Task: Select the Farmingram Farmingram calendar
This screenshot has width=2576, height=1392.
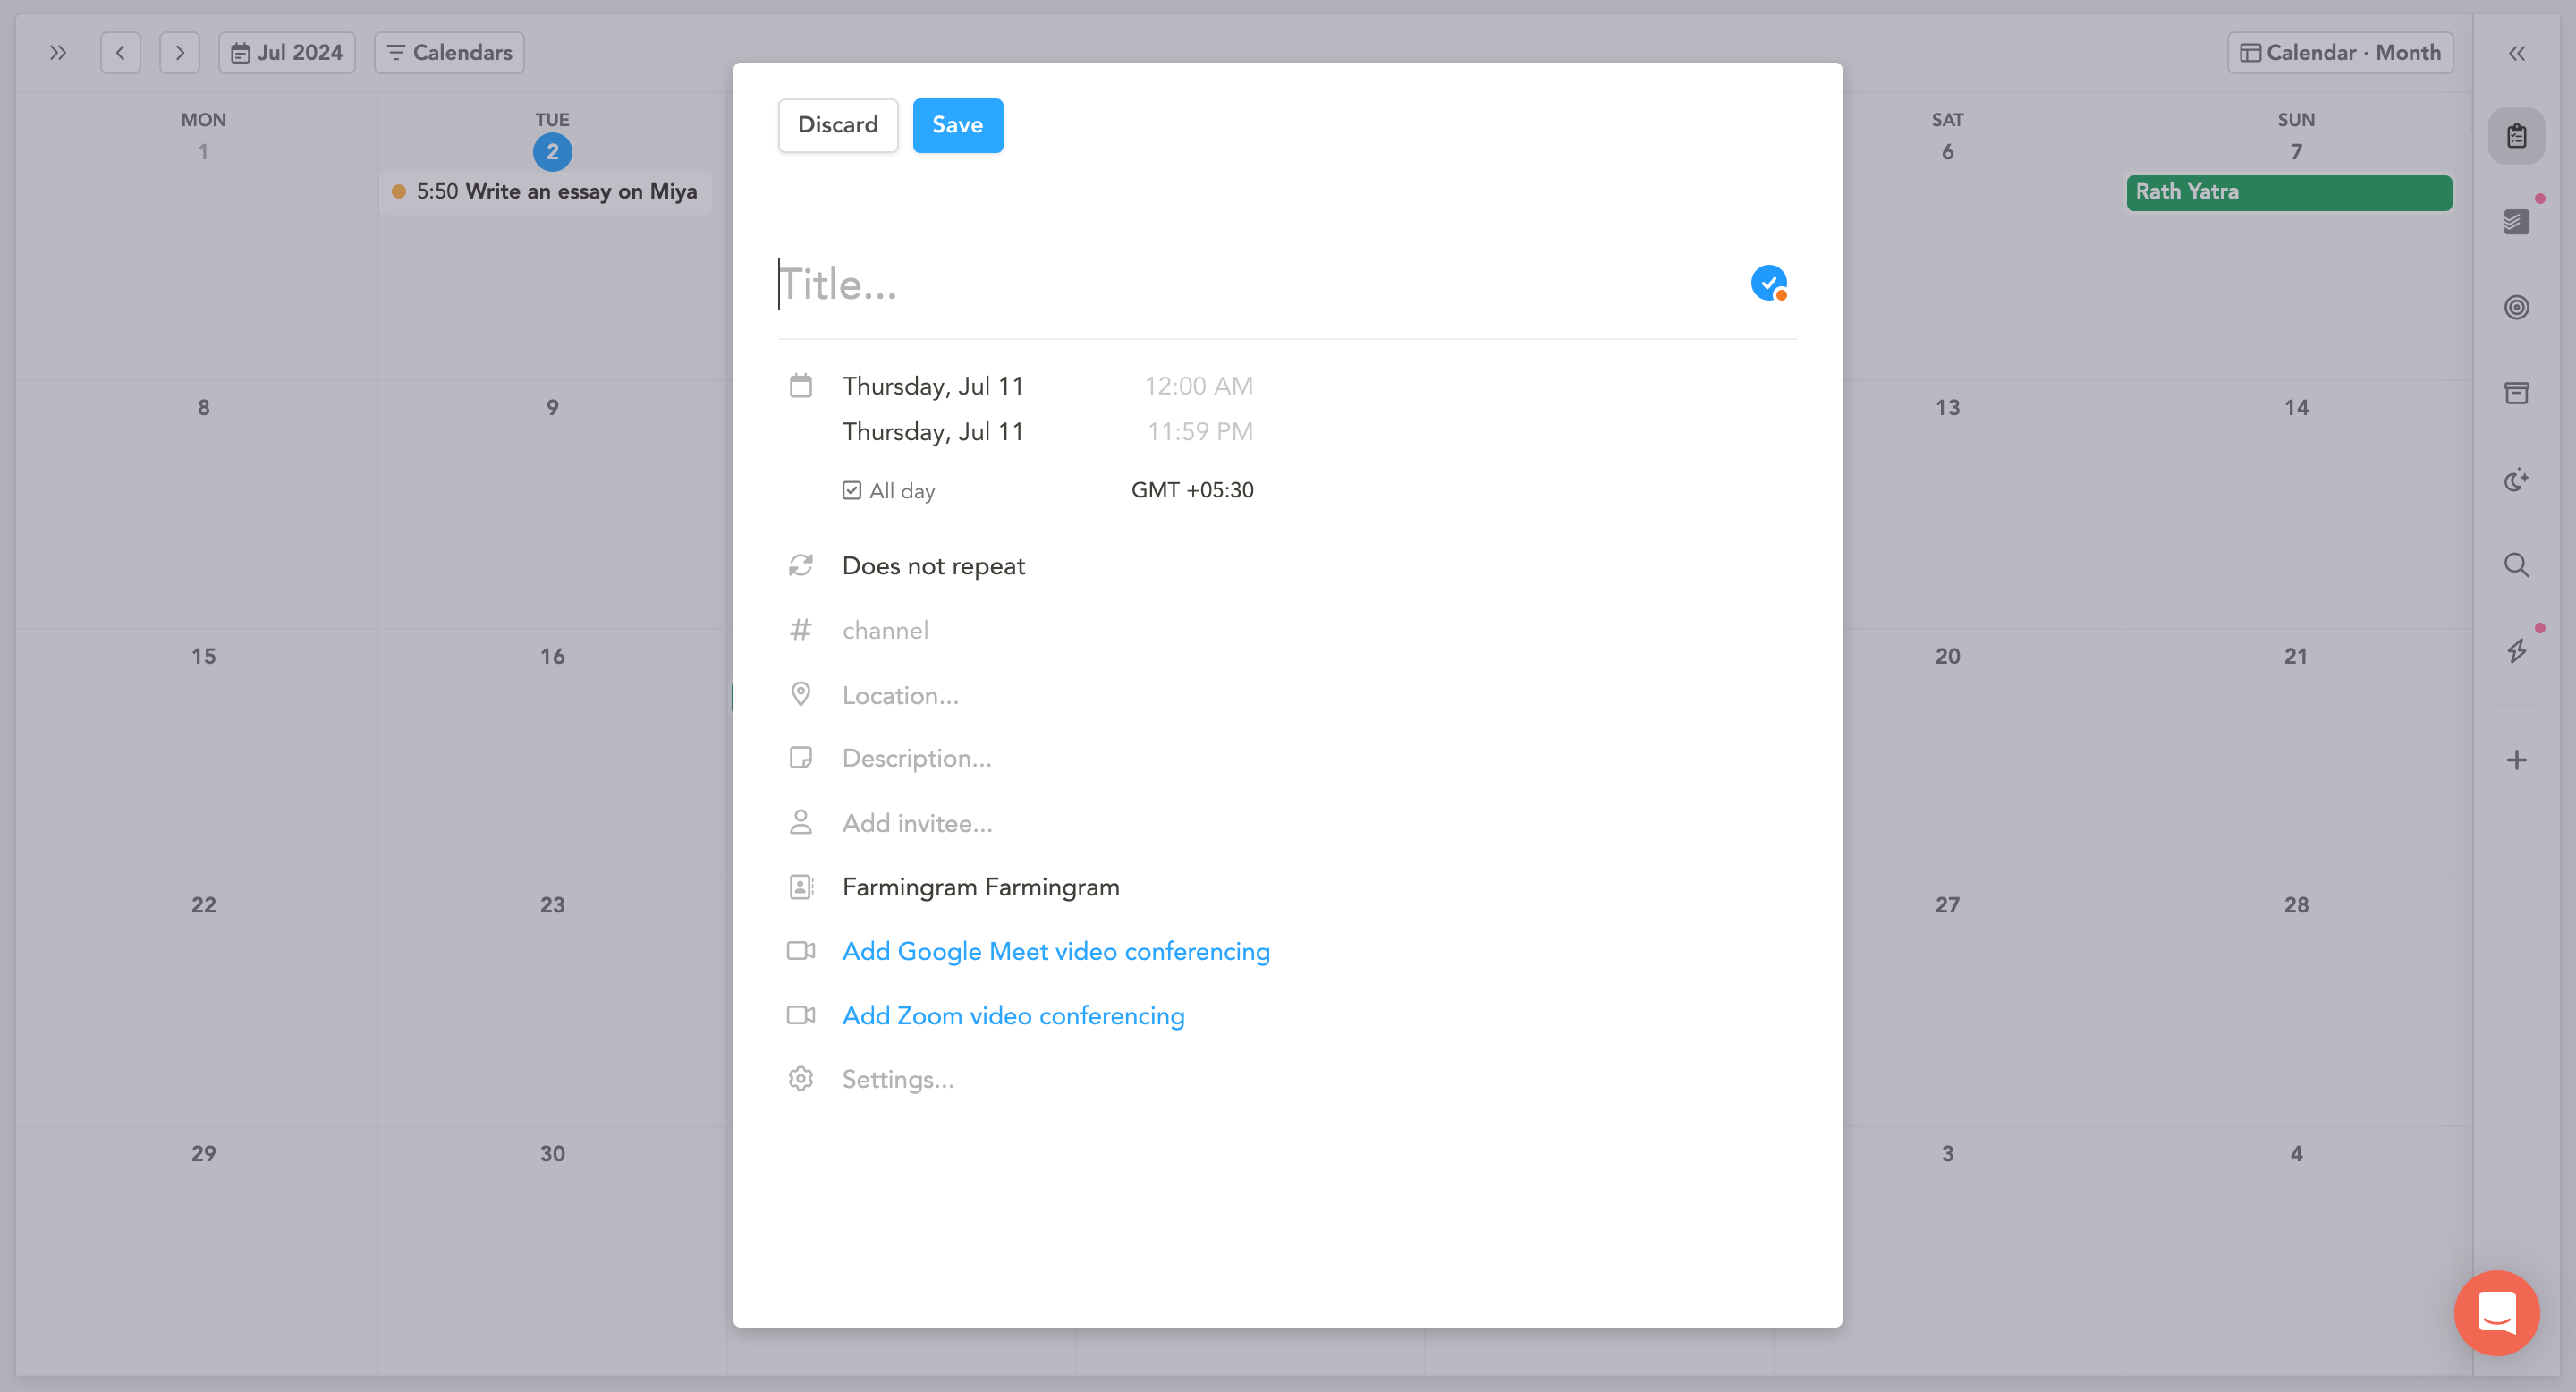Action: click(981, 887)
